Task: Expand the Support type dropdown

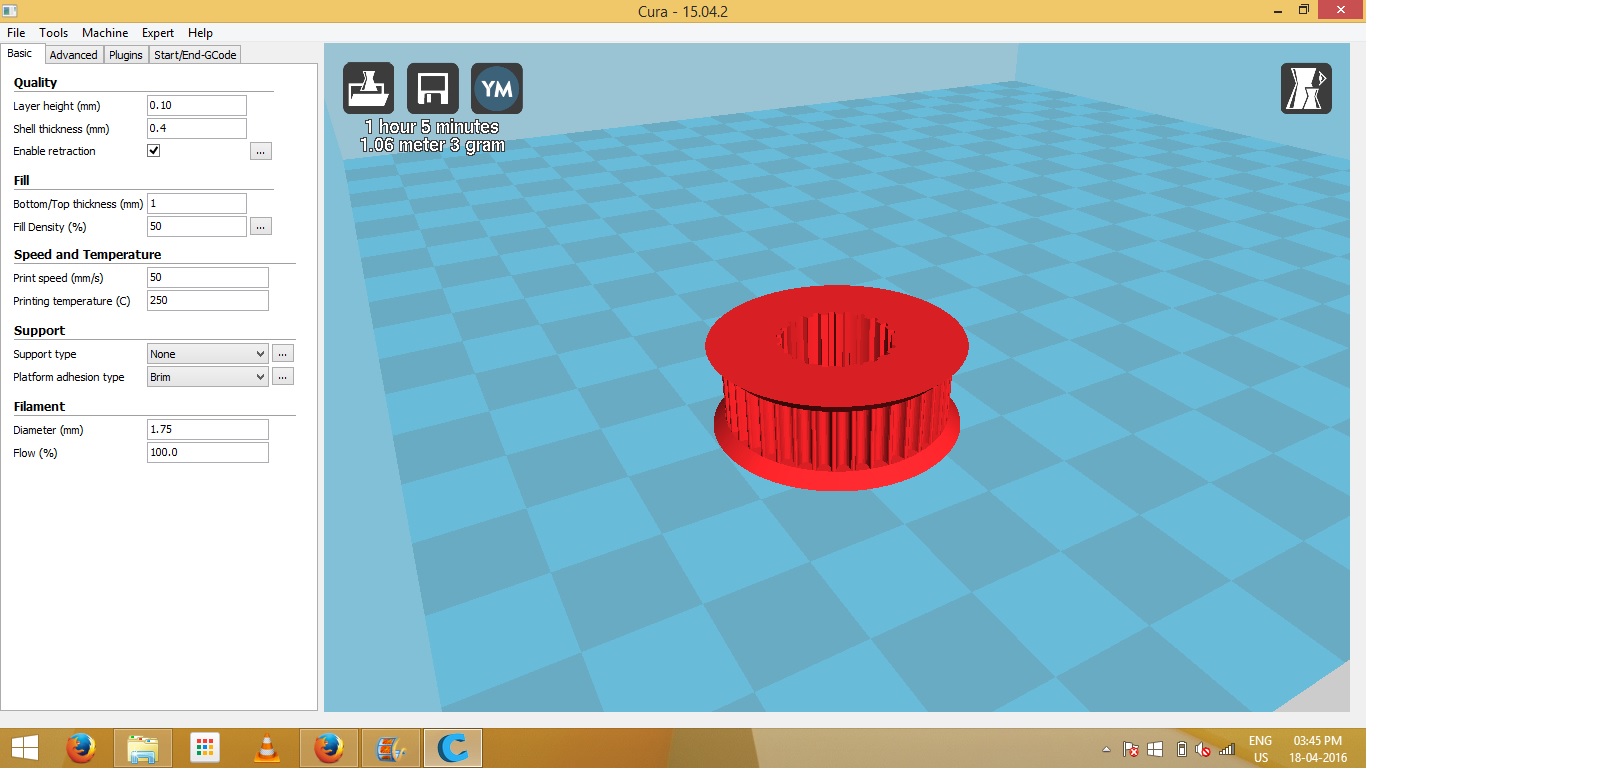Action: pos(207,354)
